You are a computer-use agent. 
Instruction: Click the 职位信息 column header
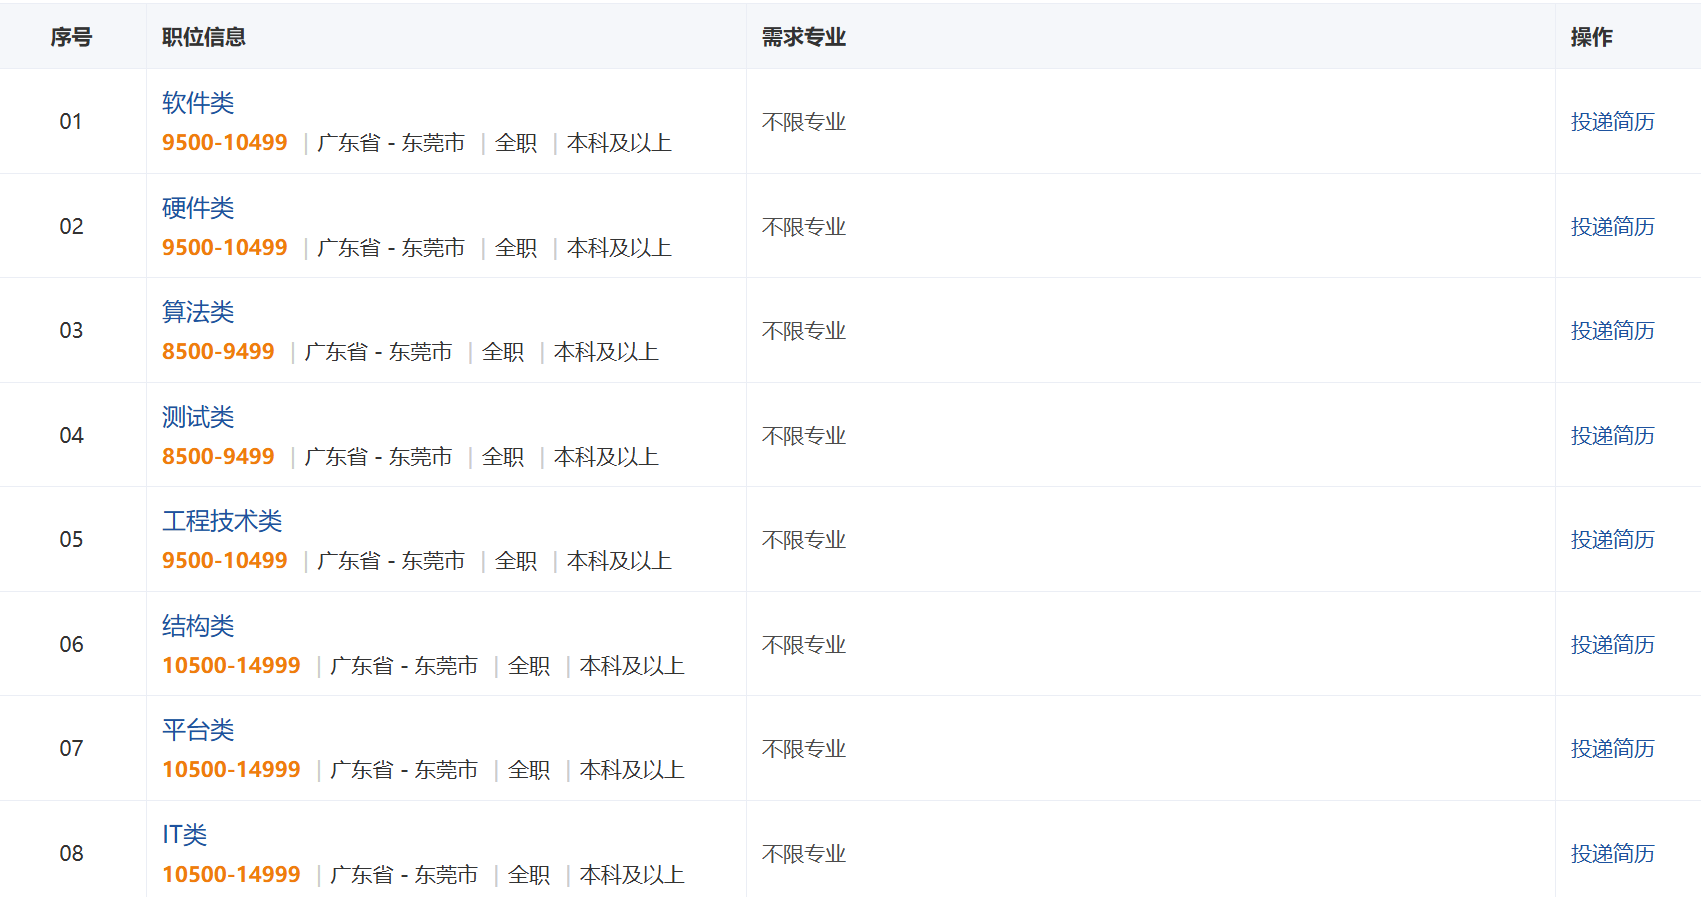click(x=204, y=37)
